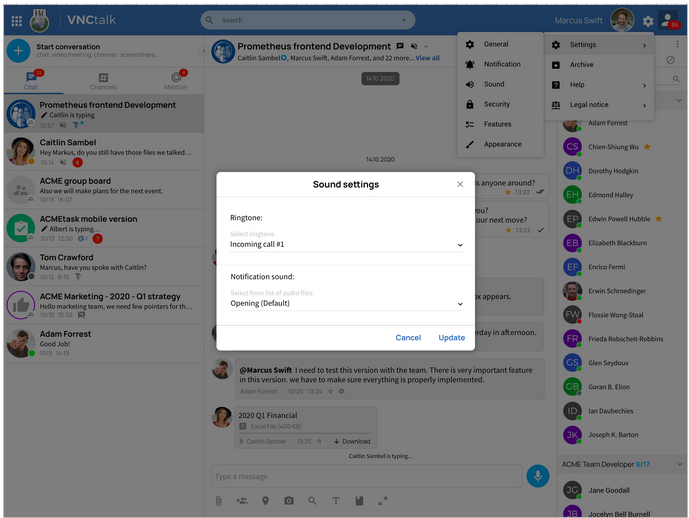Click the attach file paperclip icon

click(218, 501)
